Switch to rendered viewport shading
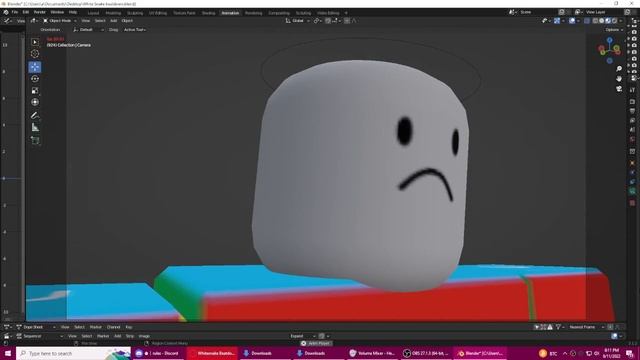This screenshot has height=360, width=640. 614,21
